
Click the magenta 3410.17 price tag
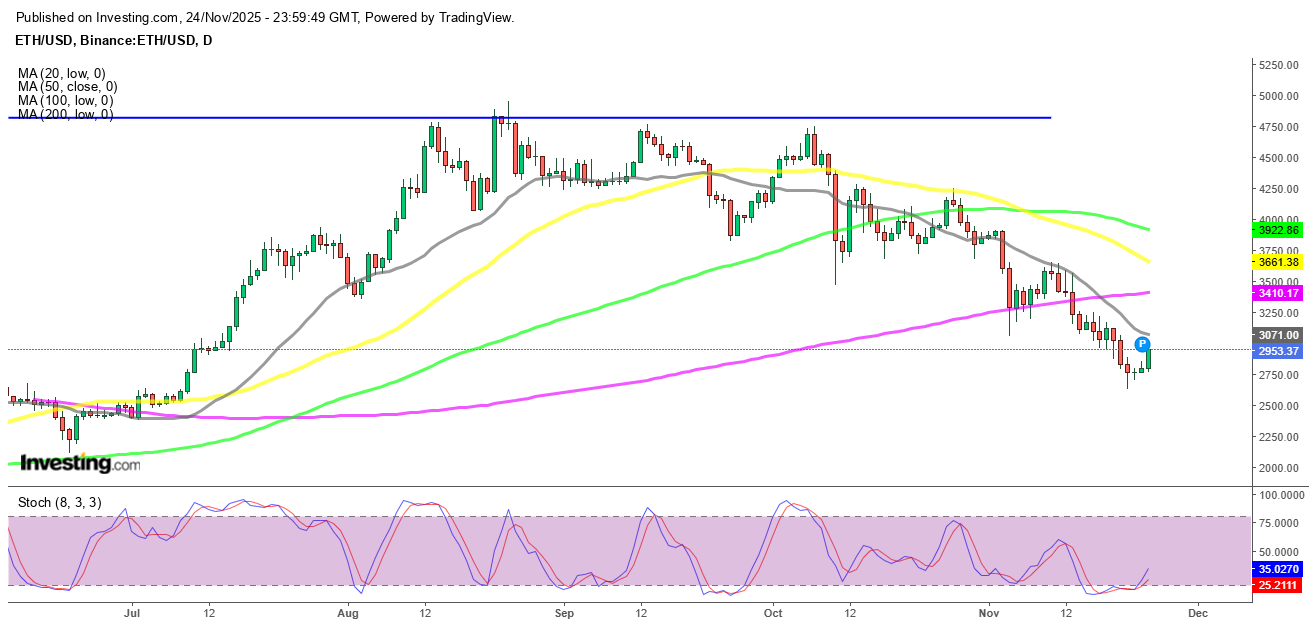1278,293
